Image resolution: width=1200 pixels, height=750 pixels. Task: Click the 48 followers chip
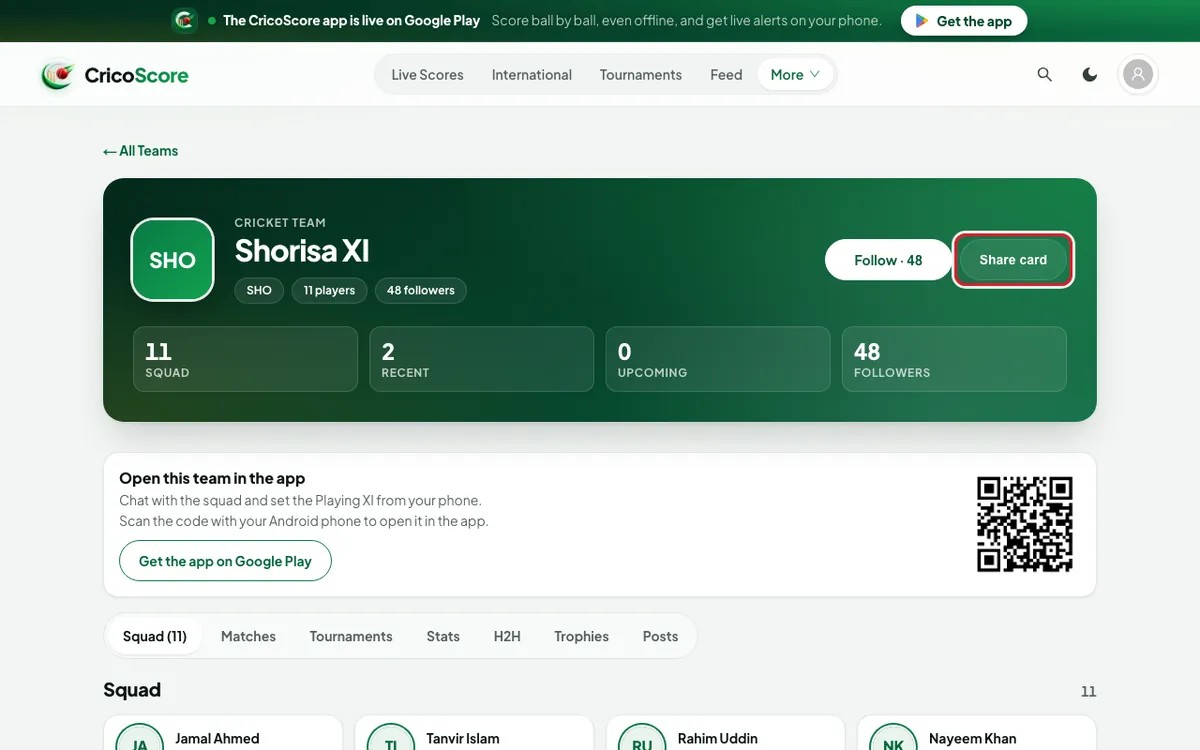click(x=420, y=290)
